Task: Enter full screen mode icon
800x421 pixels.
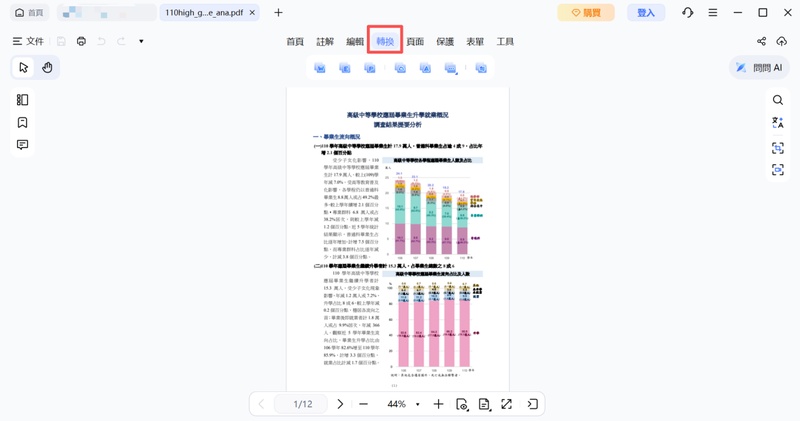Action: [507, 404]
